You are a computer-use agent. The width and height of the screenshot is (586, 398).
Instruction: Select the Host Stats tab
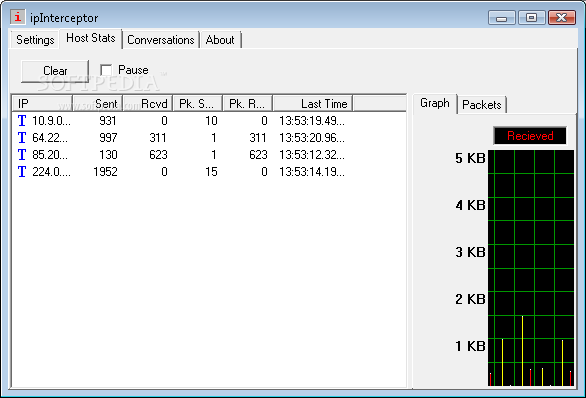(90, 38)
